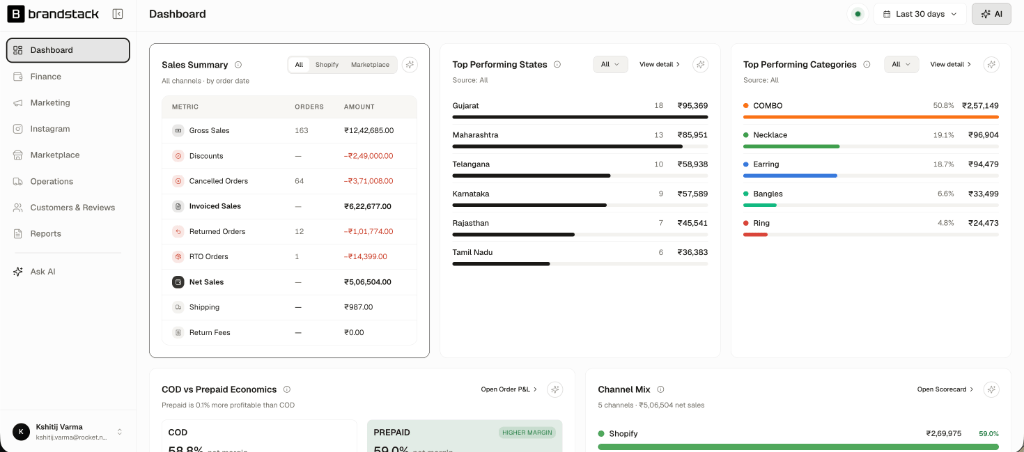Click the HIGHER MARGIN badge
The width and height of the screenshot is (1024, 452).
(526, 432)
